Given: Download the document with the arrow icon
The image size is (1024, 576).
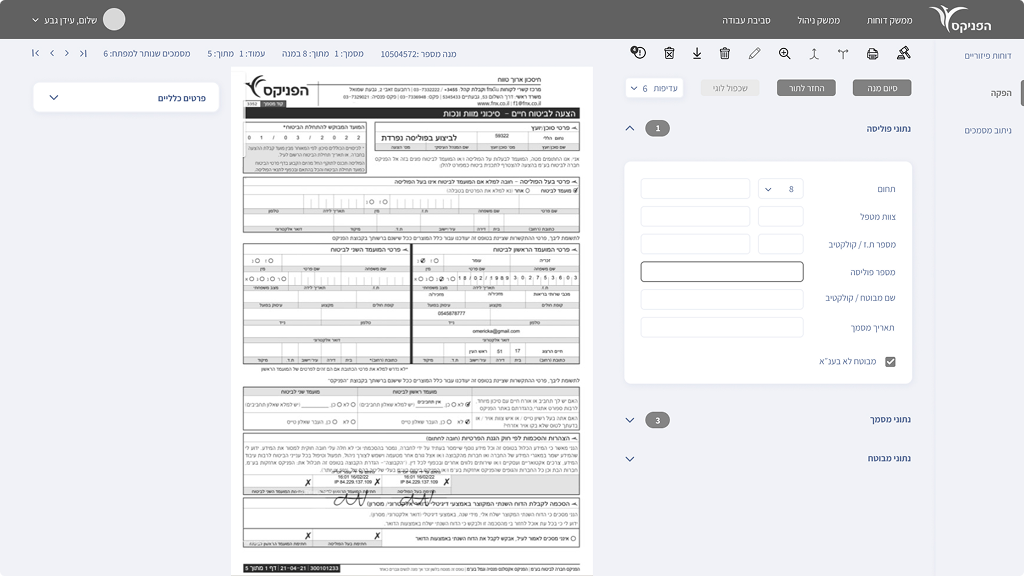Looking at the screenshot, I should (x=697, y=53).
